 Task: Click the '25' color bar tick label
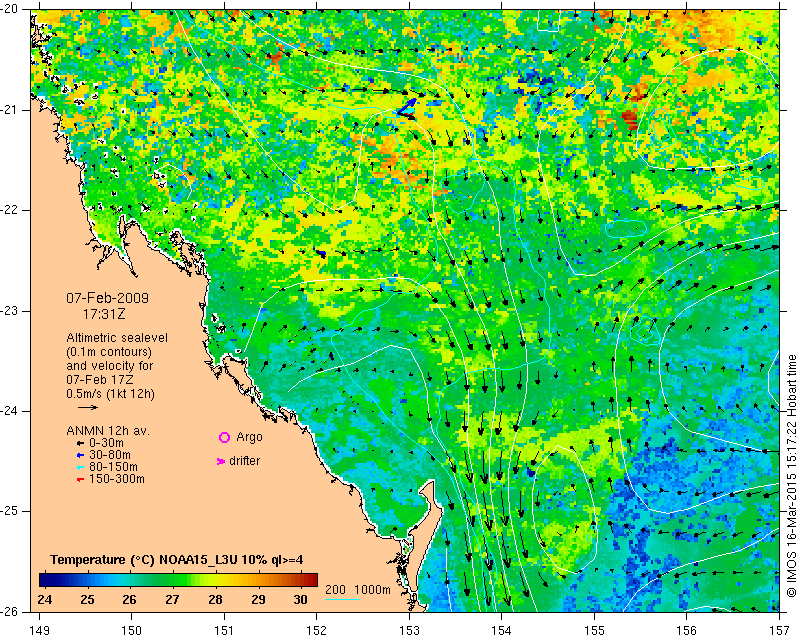tap(87, 599)
